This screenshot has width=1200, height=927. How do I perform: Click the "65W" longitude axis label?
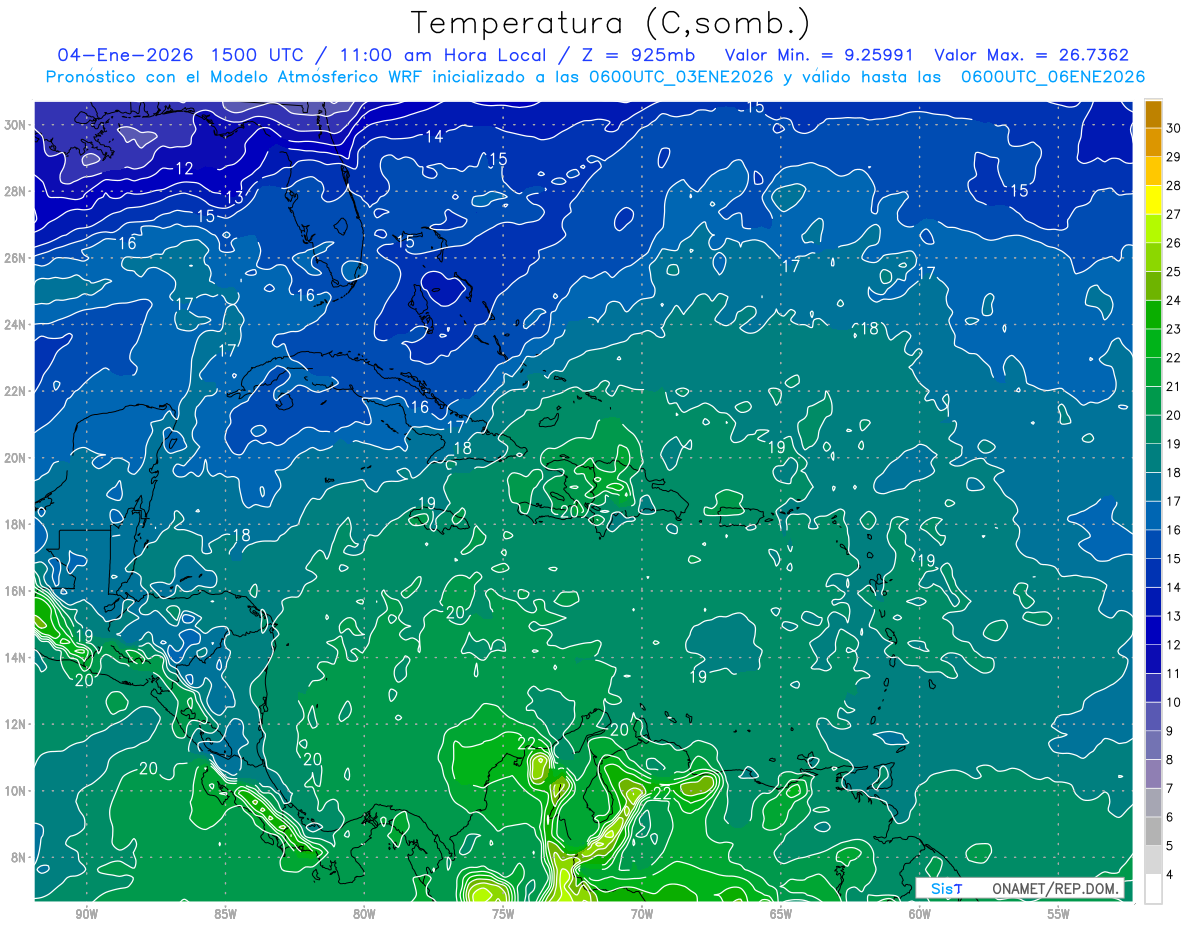pyautogui.click(x=781, y=914)
